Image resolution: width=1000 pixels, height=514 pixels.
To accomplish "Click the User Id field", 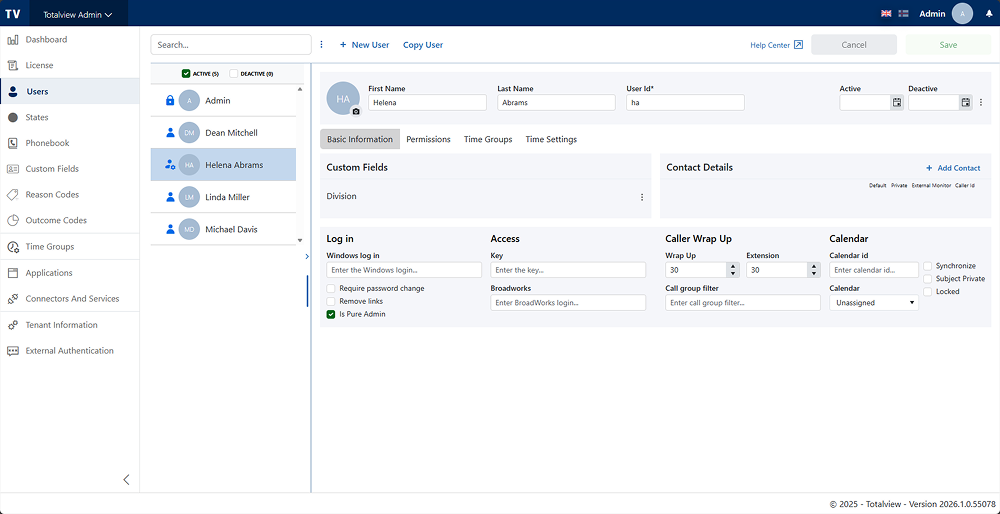I will click(x=685, y=103).
